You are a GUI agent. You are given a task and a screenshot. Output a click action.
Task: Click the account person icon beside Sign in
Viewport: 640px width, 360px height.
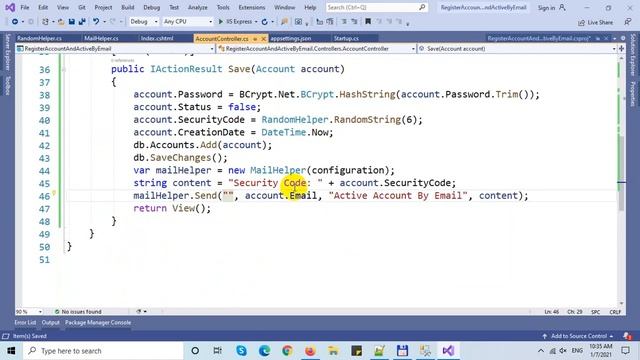pyautogui.click(x=562, y=7)
